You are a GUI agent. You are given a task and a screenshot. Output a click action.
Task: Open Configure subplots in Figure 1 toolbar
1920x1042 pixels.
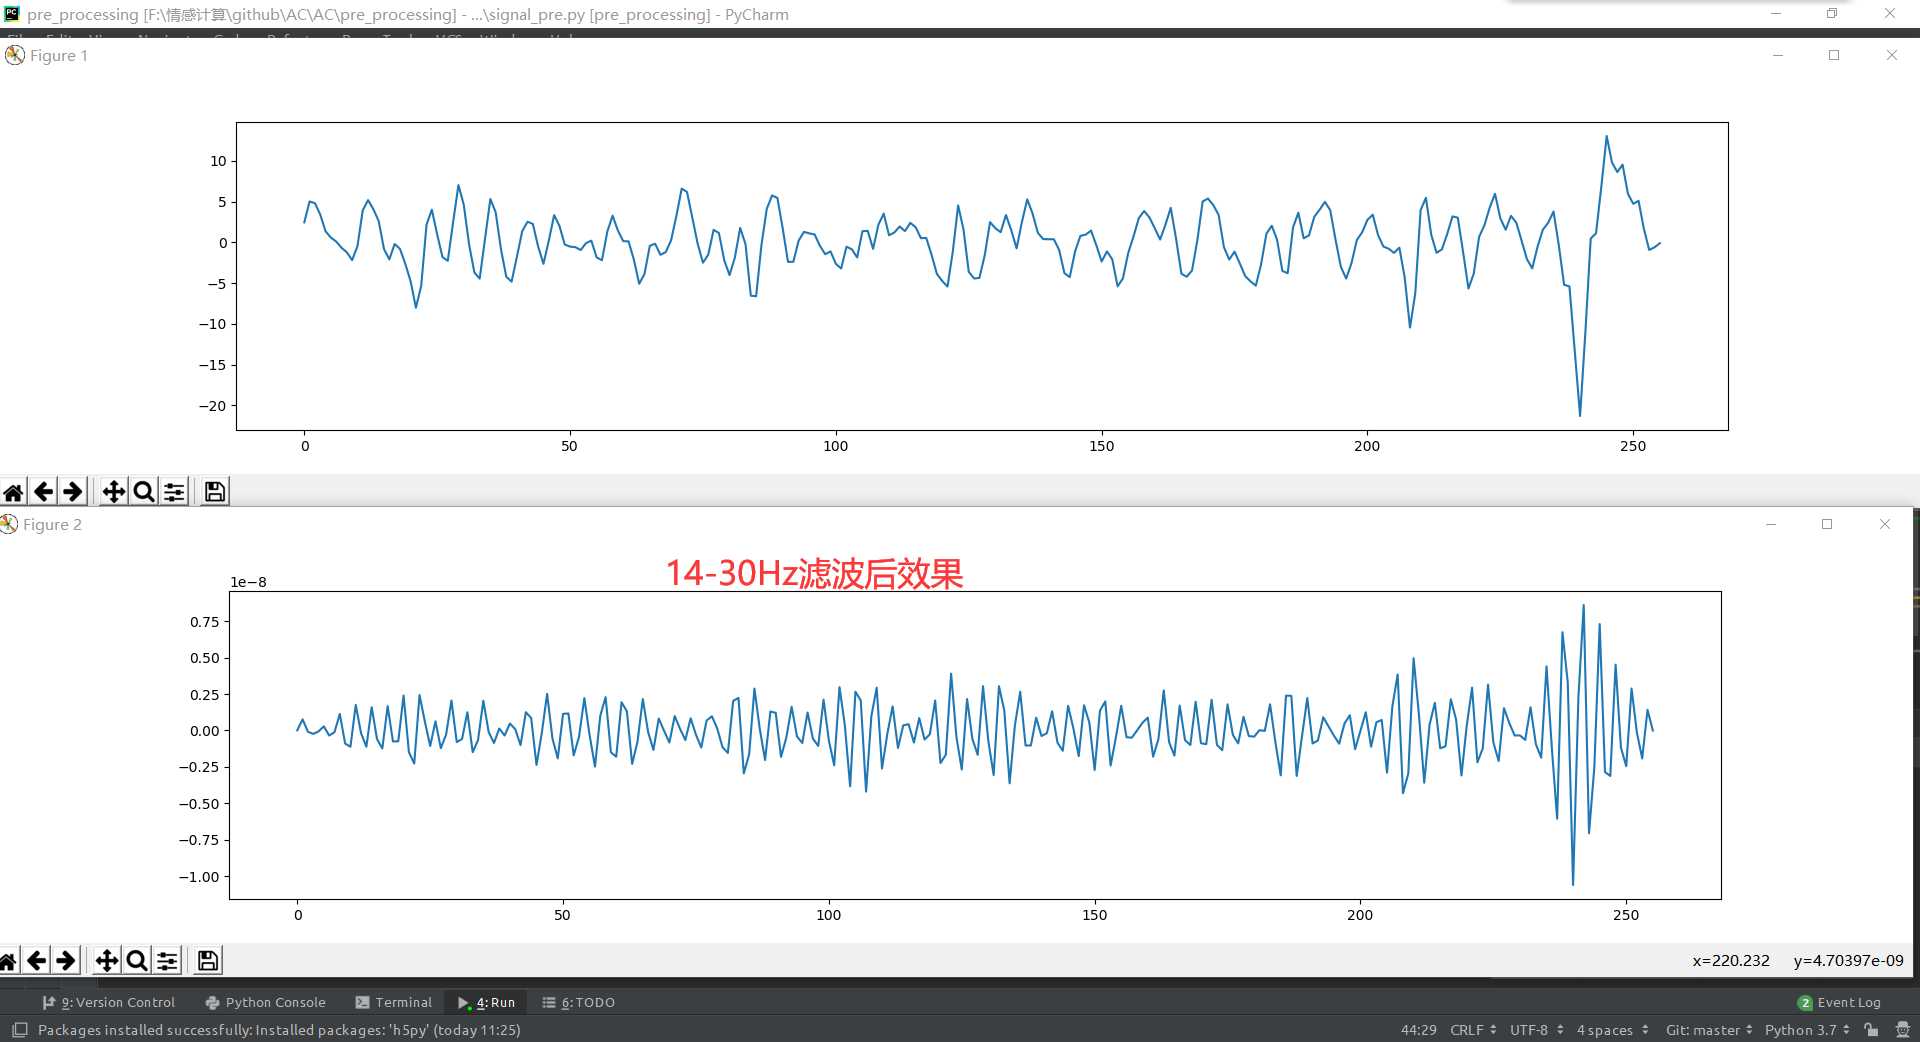[x=174, y=491]
